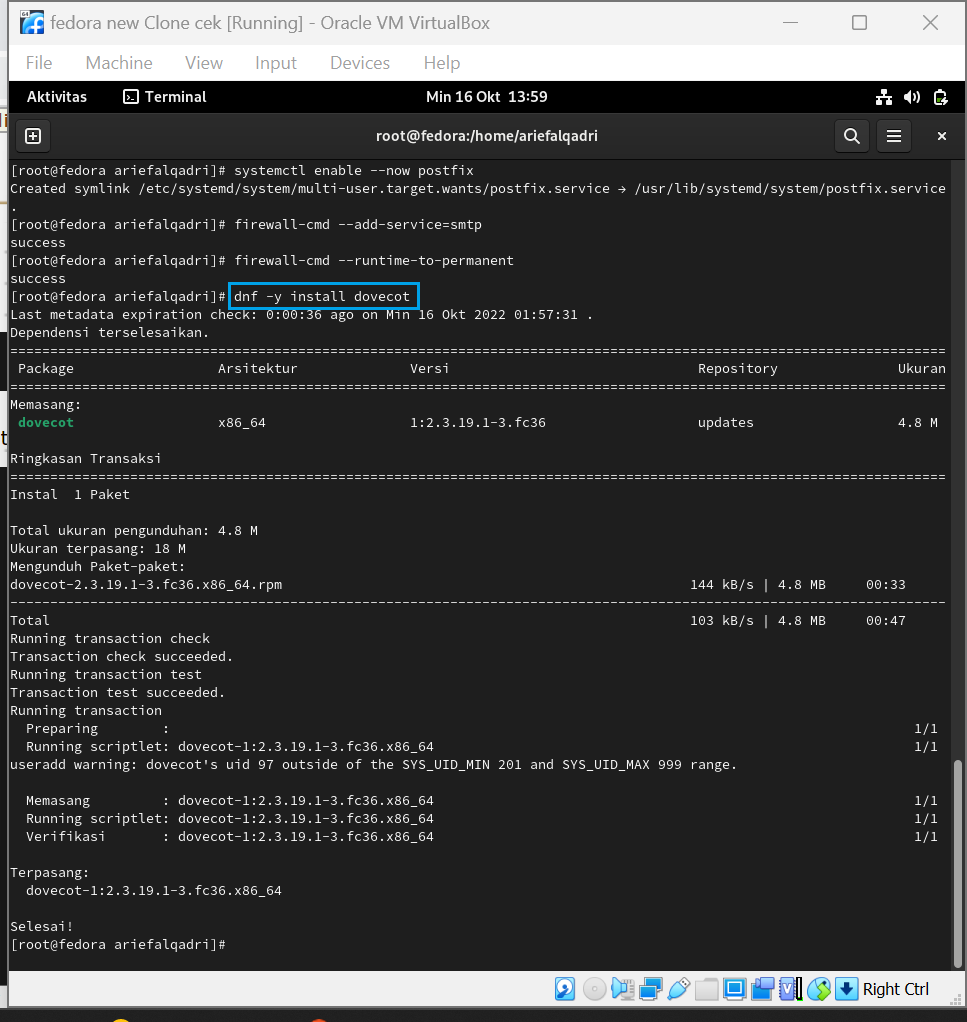Open the terminal hamburger menu
Viewport: 967px width, 1022px height.
pos(893,136)
